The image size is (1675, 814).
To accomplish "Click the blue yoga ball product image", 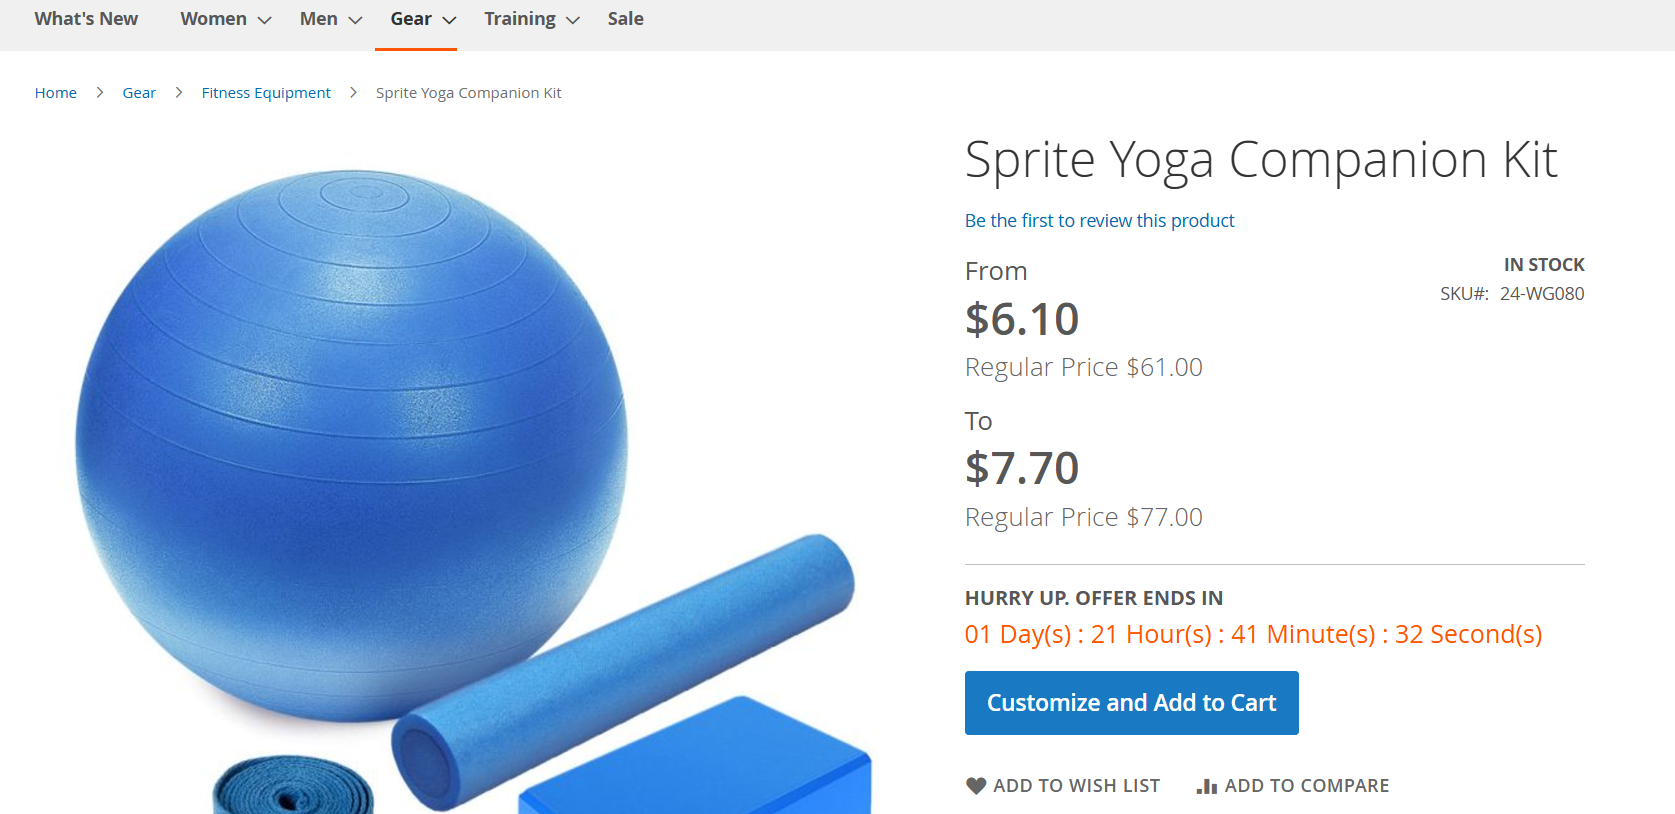I will (352, 440).
